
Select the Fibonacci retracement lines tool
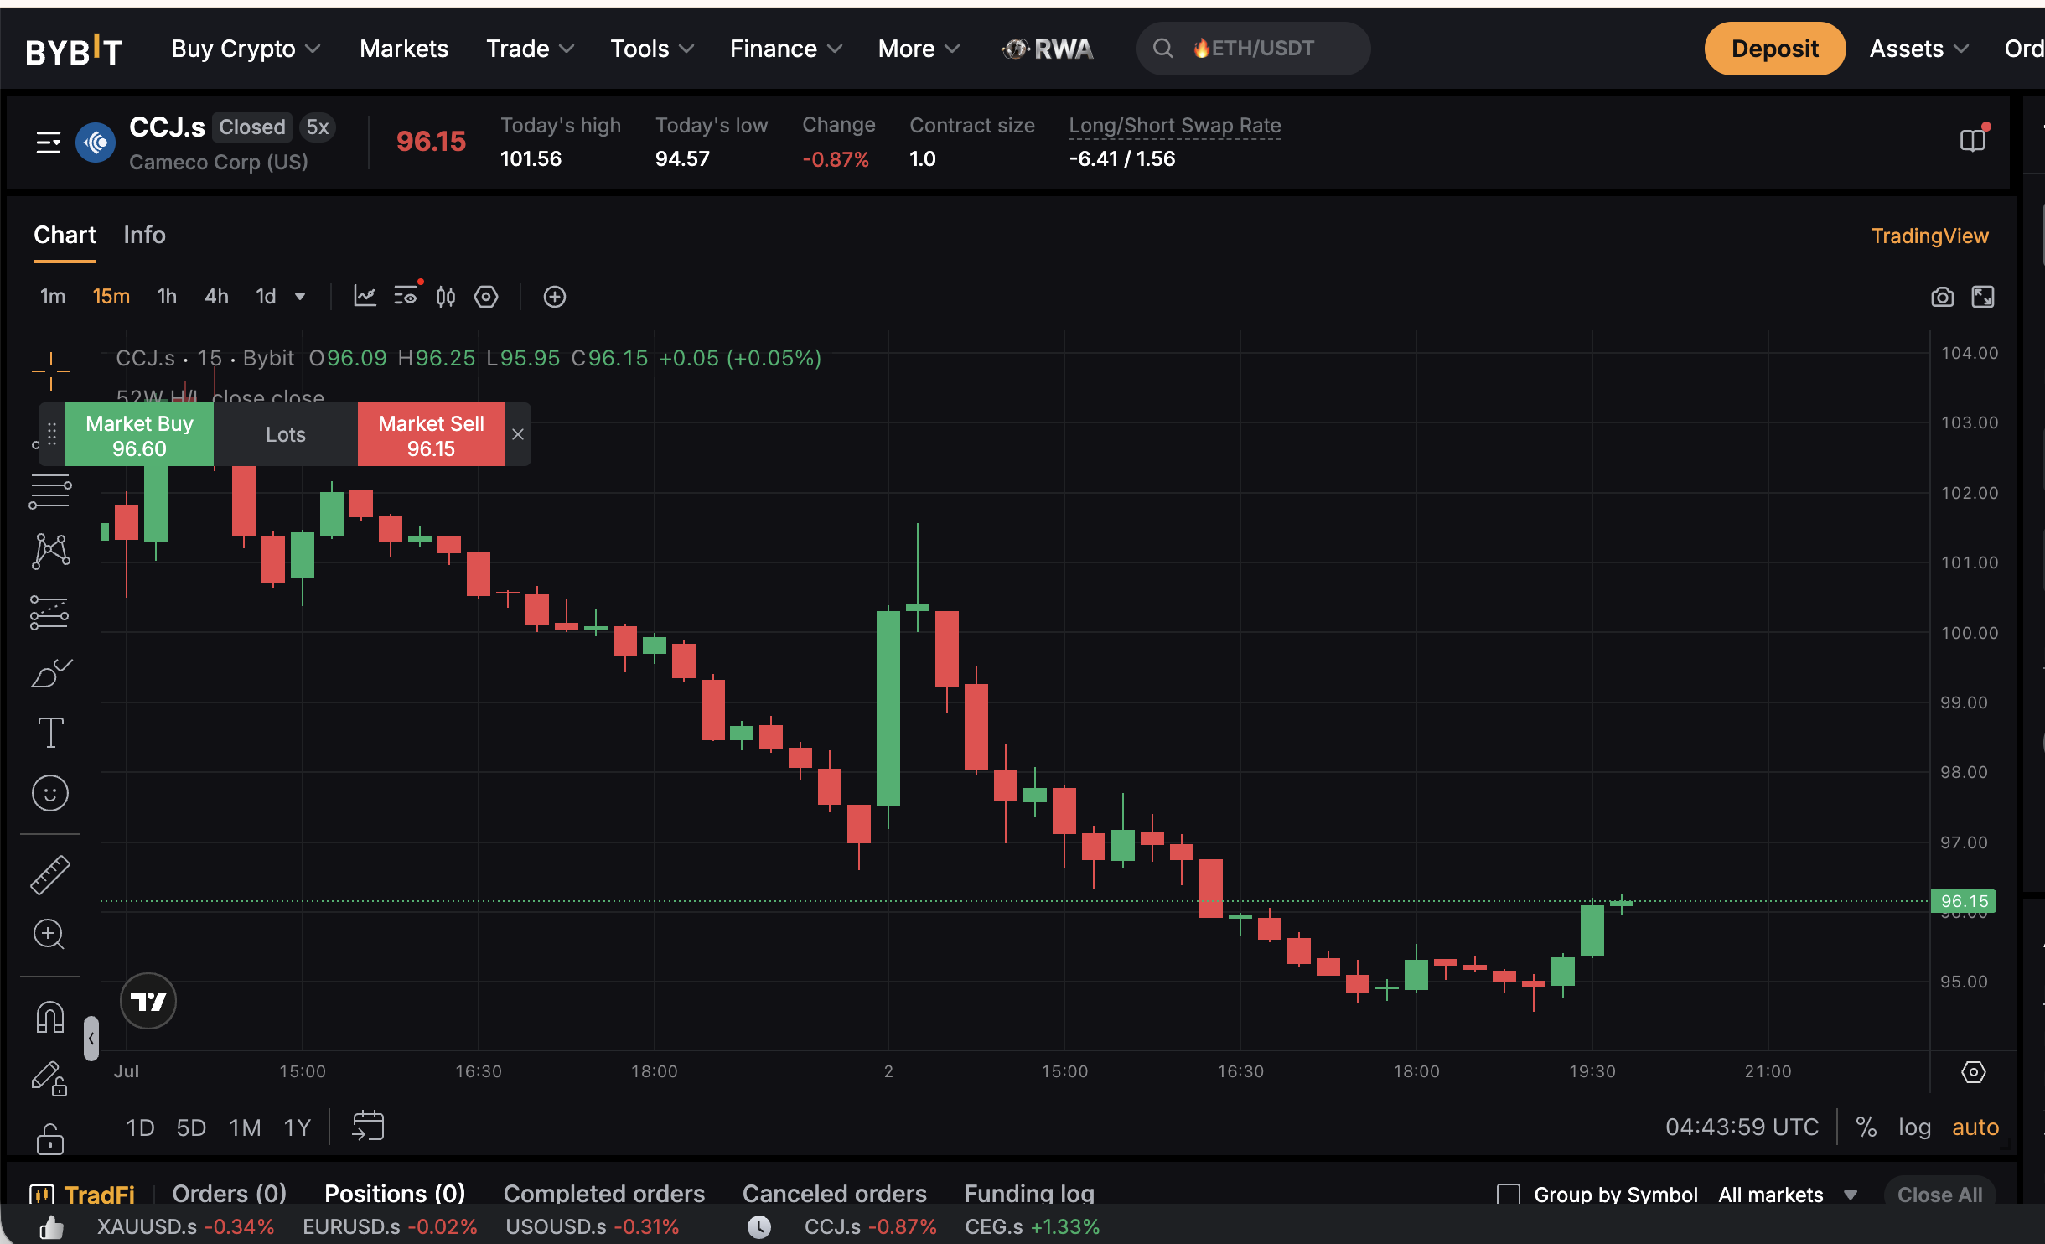[50, 491]
